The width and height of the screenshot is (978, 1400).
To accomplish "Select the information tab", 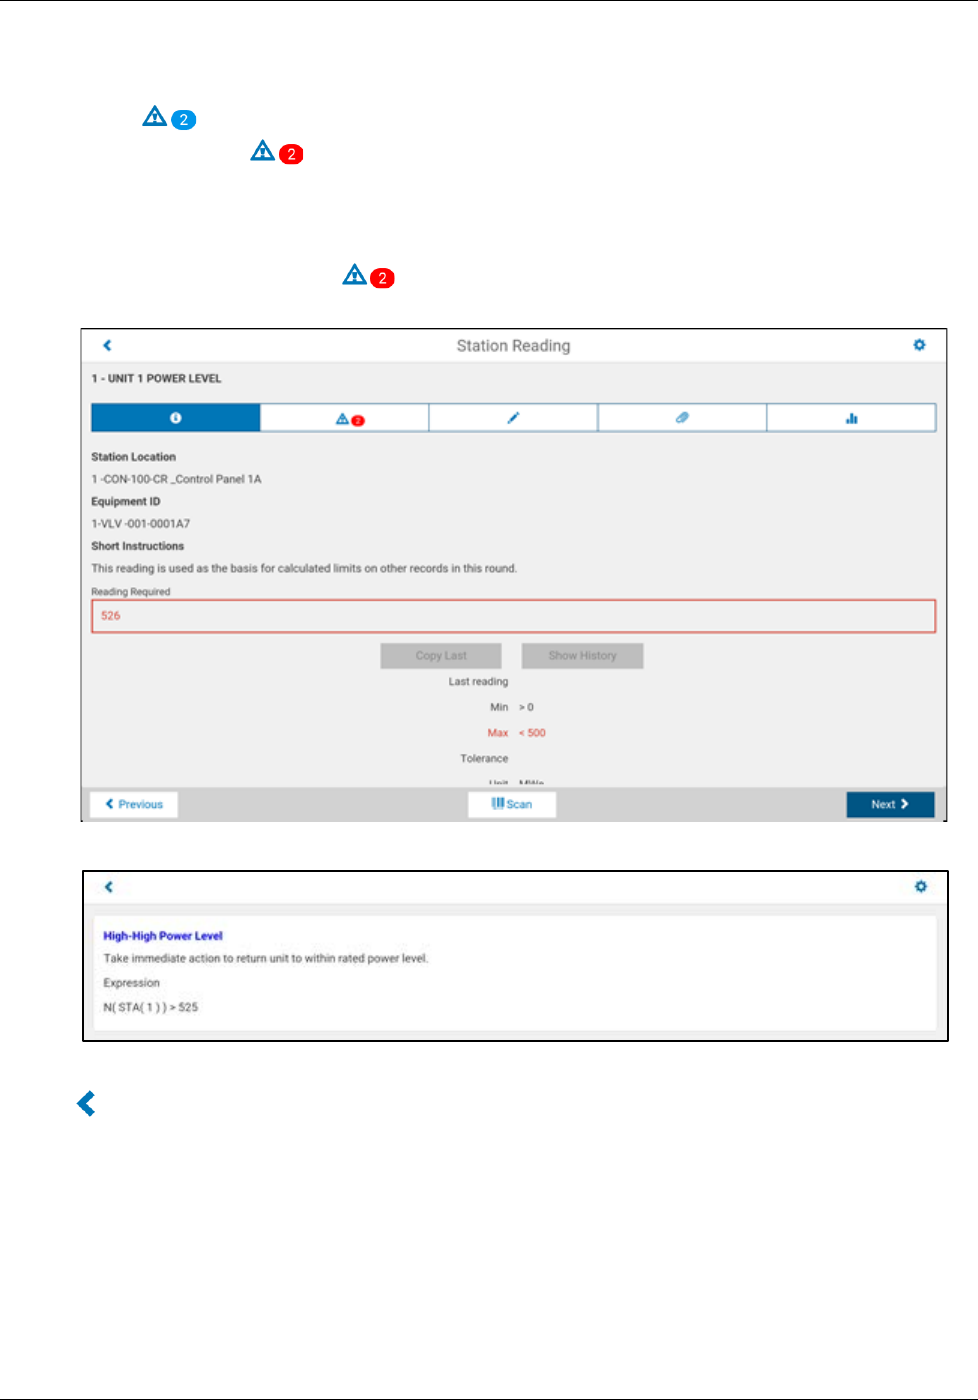I will pyautogui.click(x=176, y=418).
